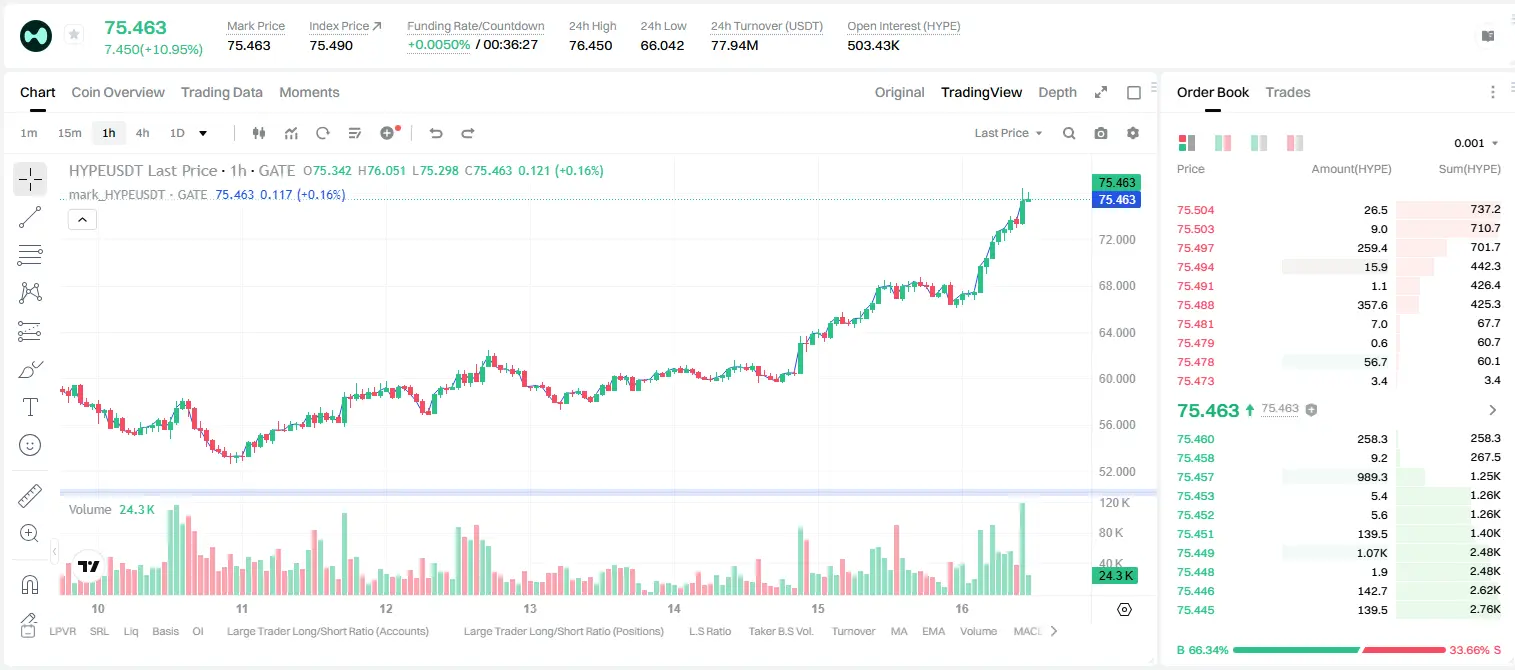The height and width of the screenshot is (670, 1515).
Task: Open chart settings gear icon
Action: [1133, 133]
